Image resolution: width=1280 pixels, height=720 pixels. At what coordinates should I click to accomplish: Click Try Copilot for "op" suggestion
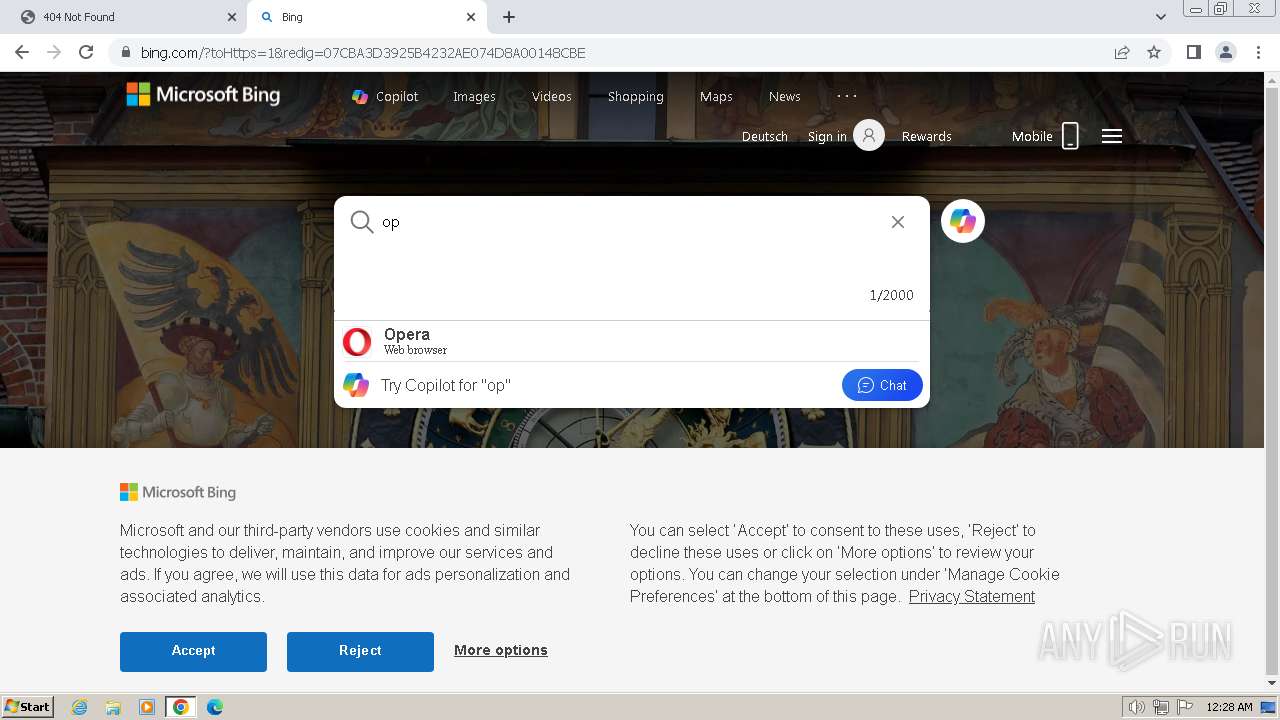click(446, 385)
